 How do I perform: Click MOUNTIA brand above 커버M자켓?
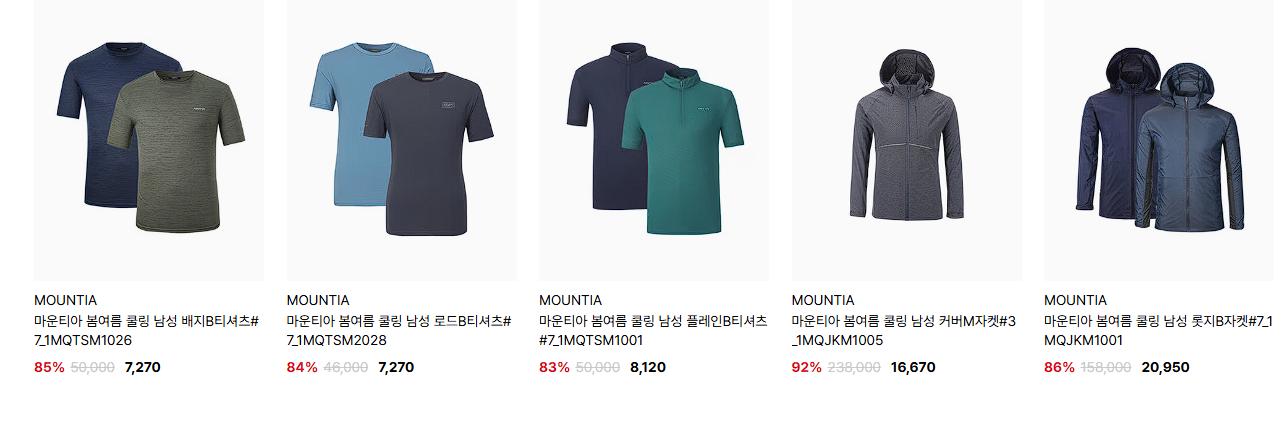pyautogui.click(x=823, y=300)
